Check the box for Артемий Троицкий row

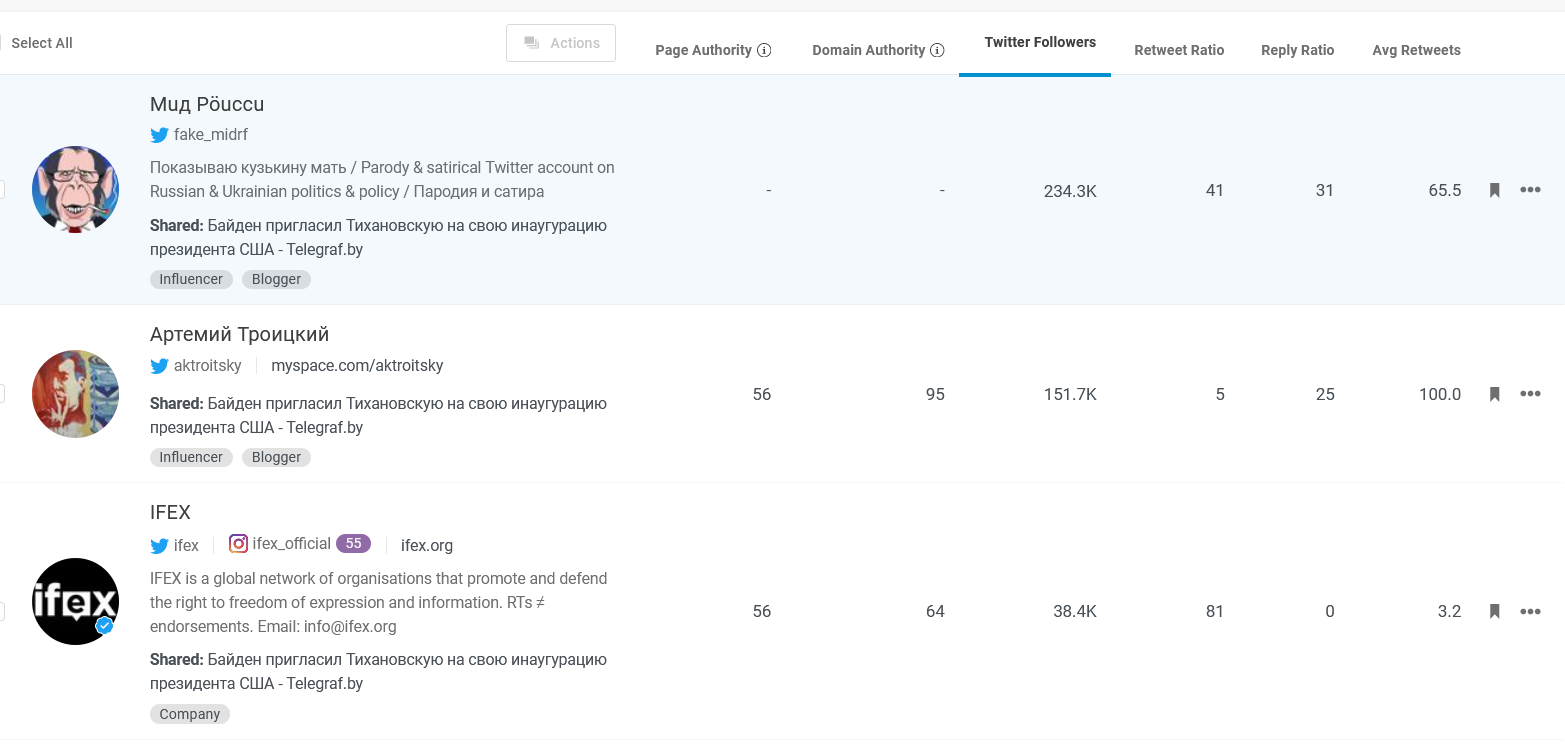(2, 394)
